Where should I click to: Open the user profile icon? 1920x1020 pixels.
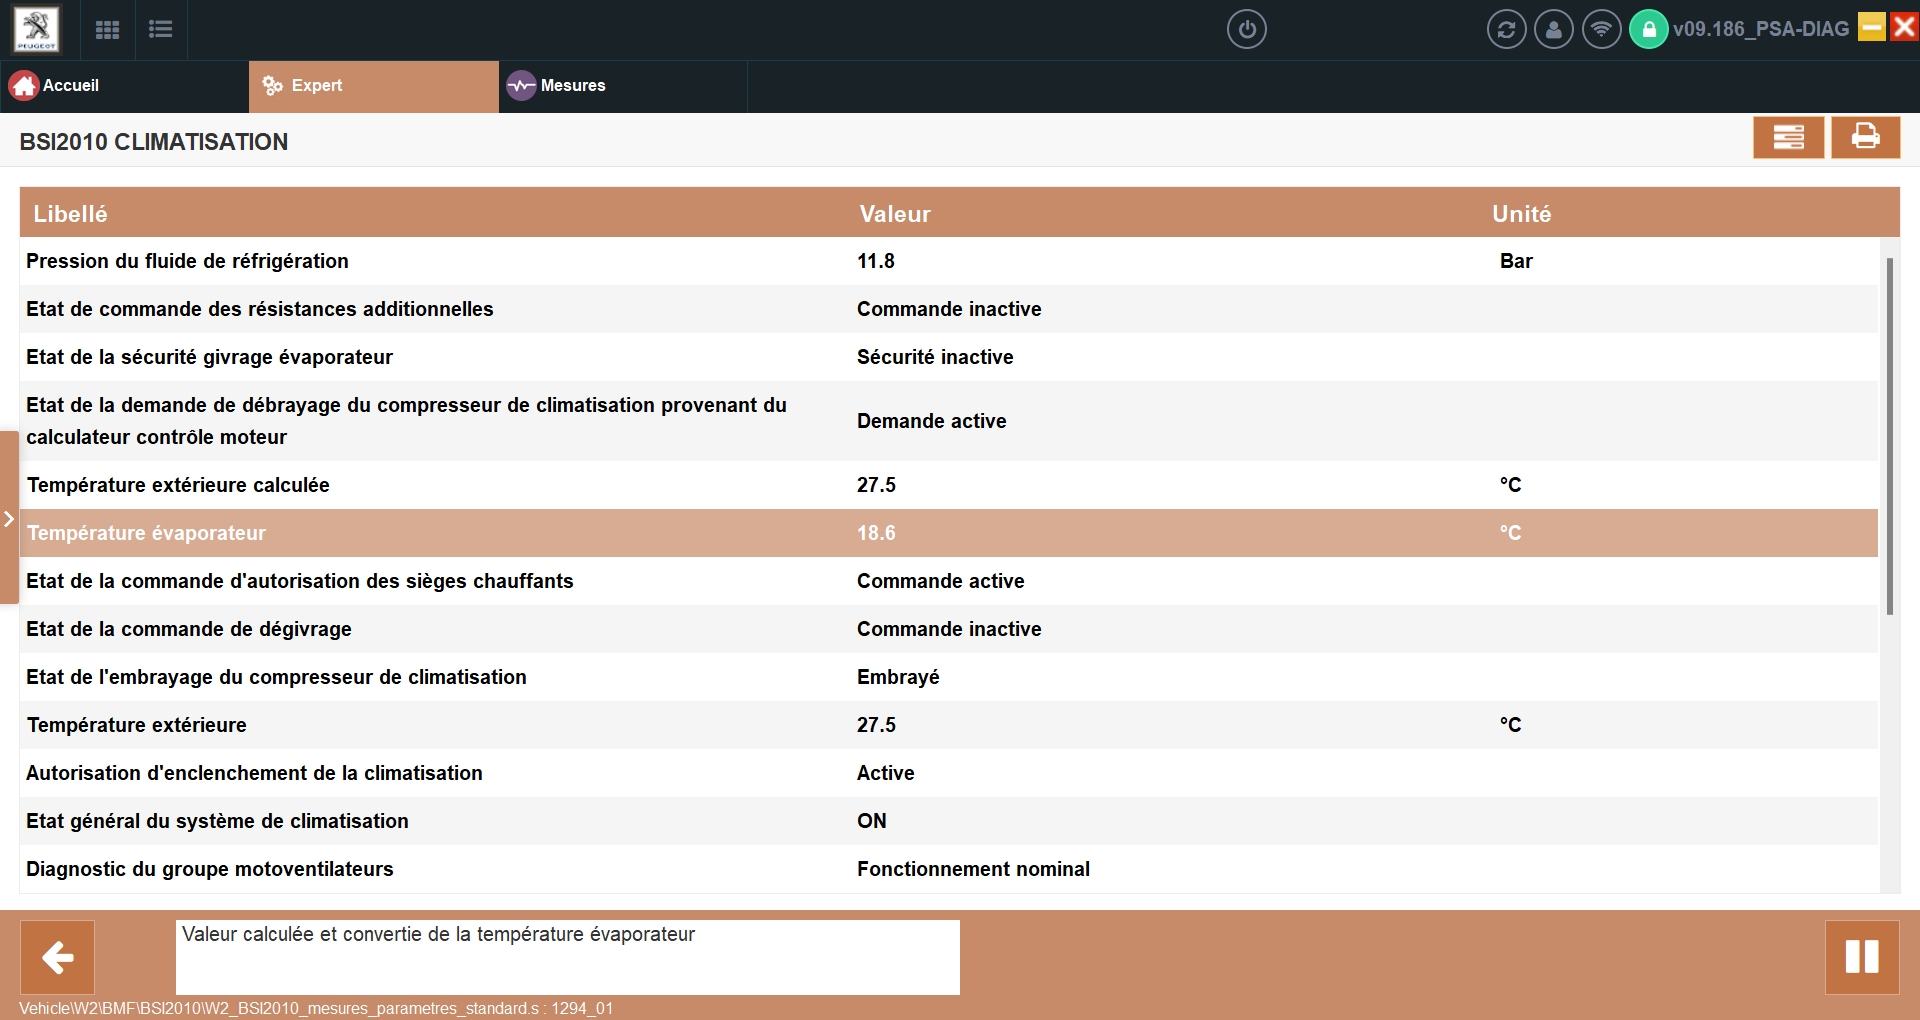point(1553,29)
